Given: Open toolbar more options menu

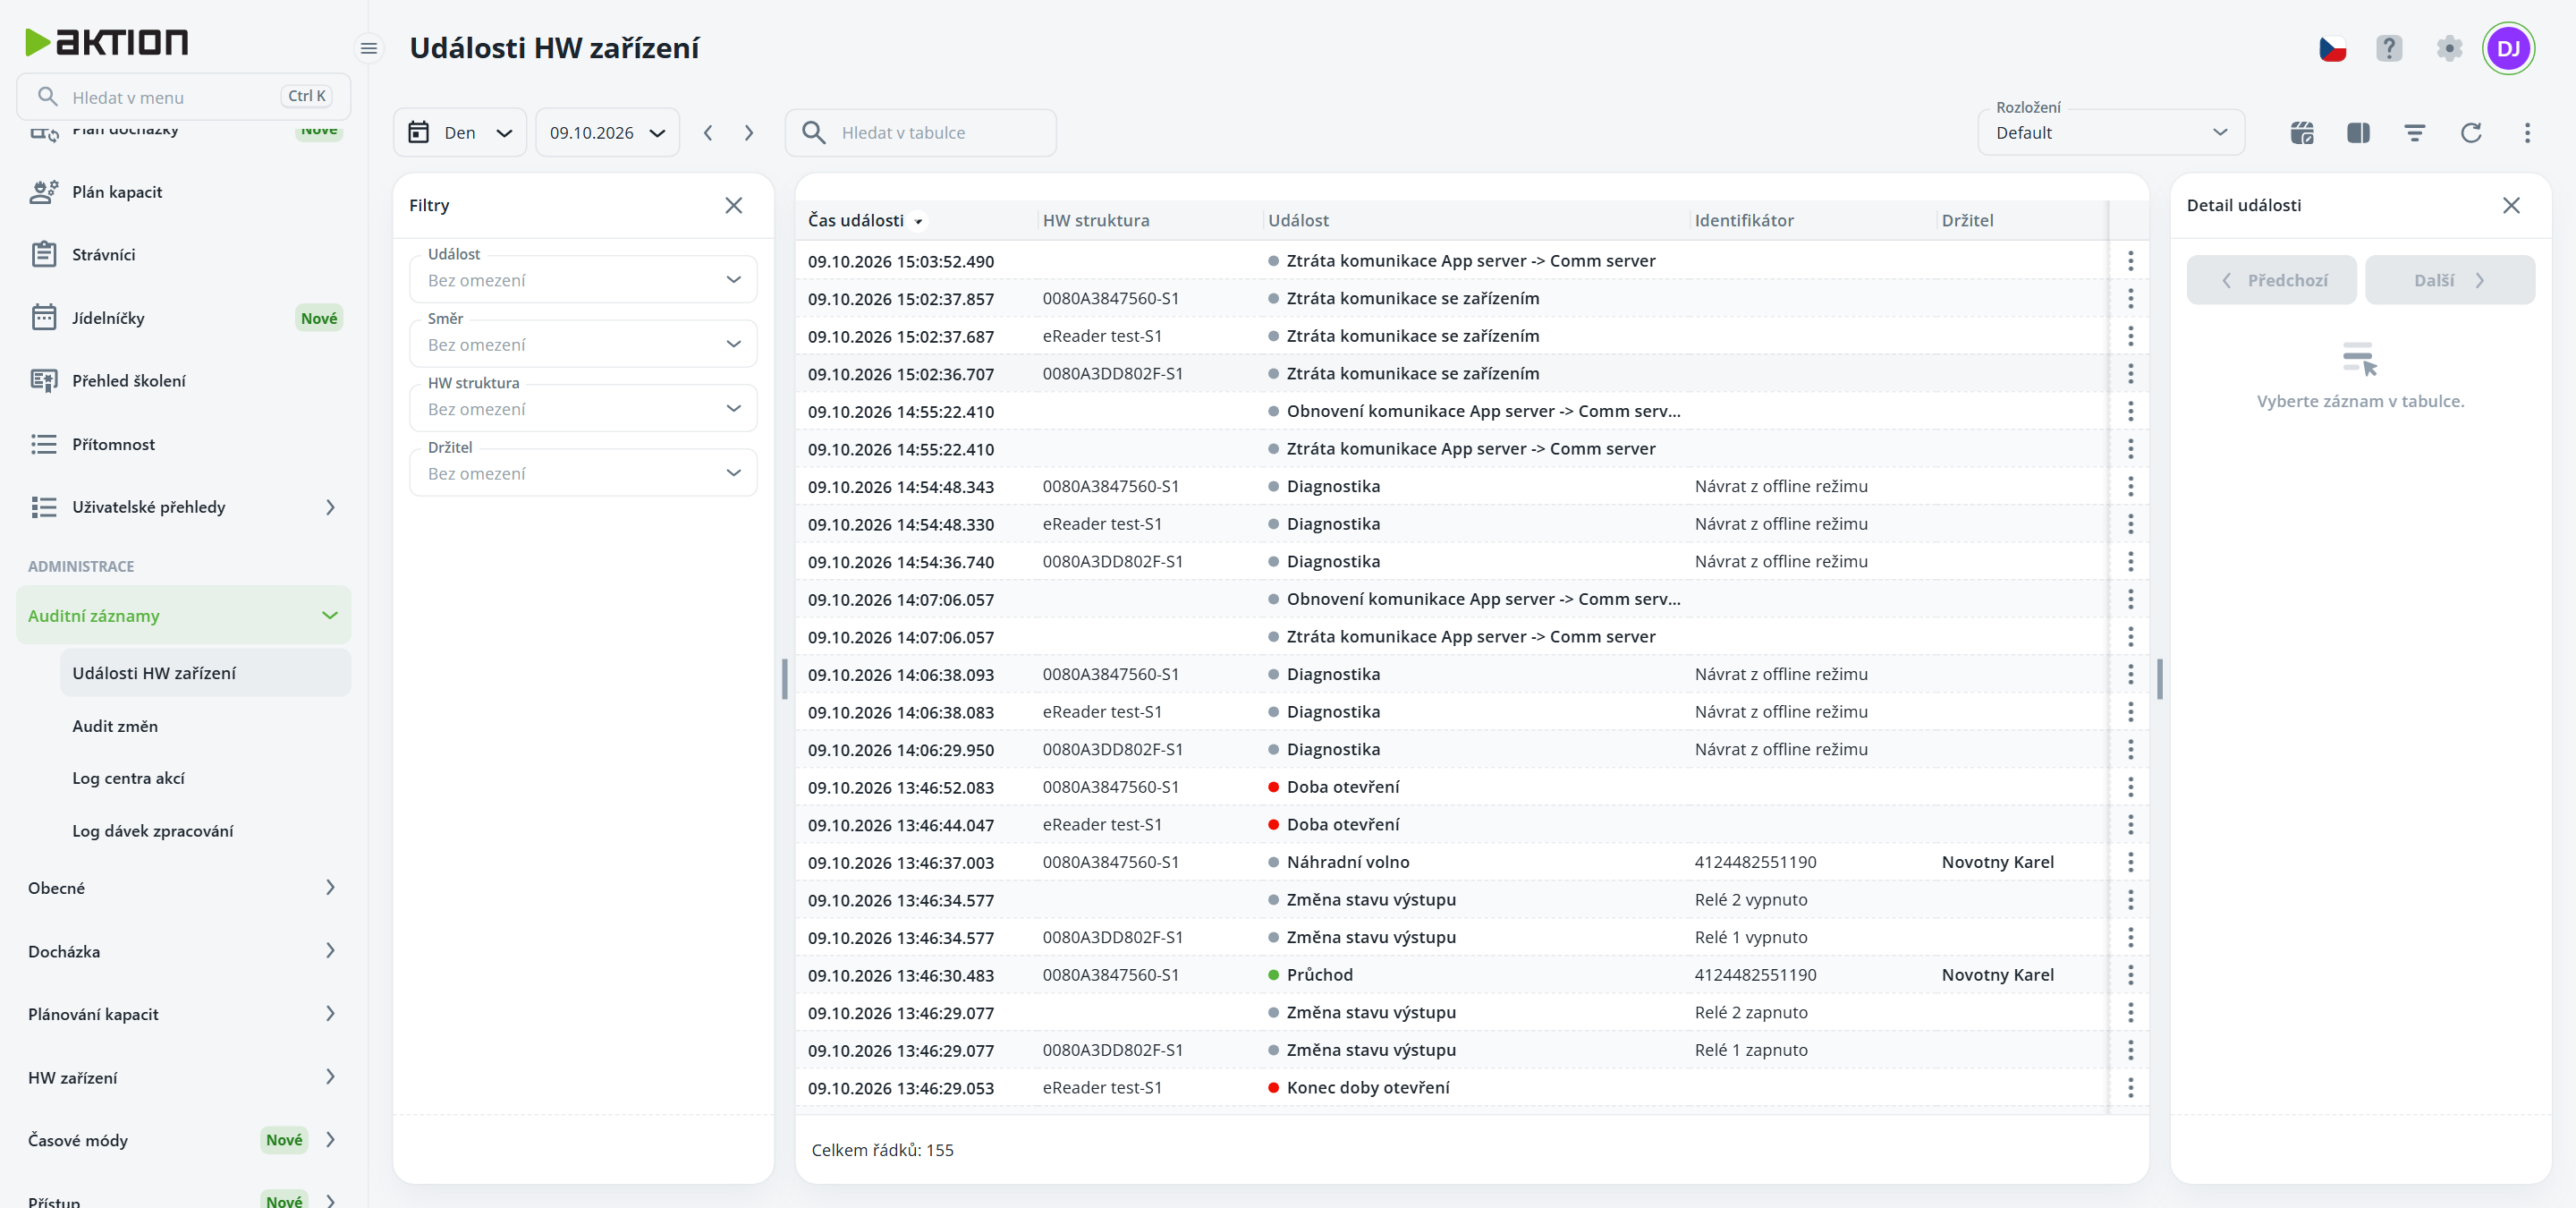Looking at the screenshot, I should 2527,133.
